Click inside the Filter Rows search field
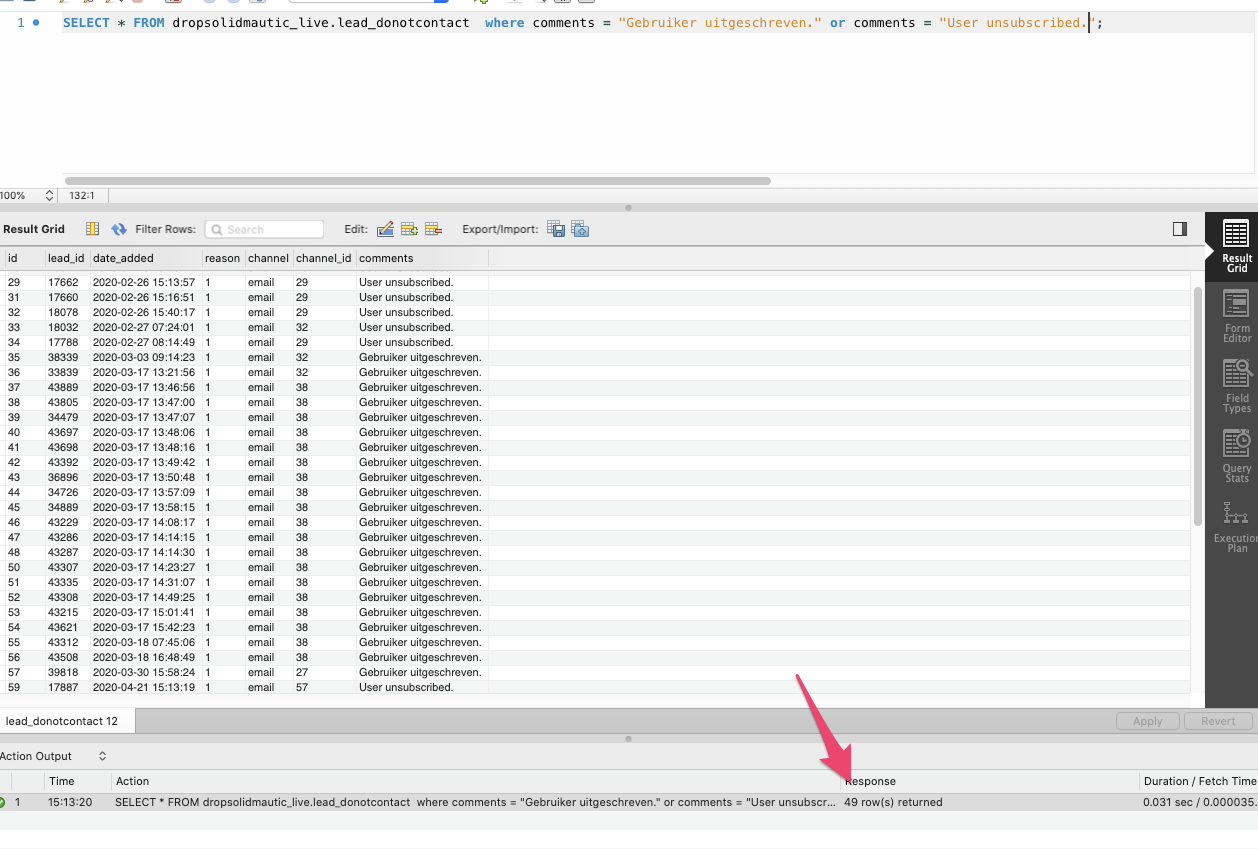Viewport: 1258px width, 849px height. 265,228
